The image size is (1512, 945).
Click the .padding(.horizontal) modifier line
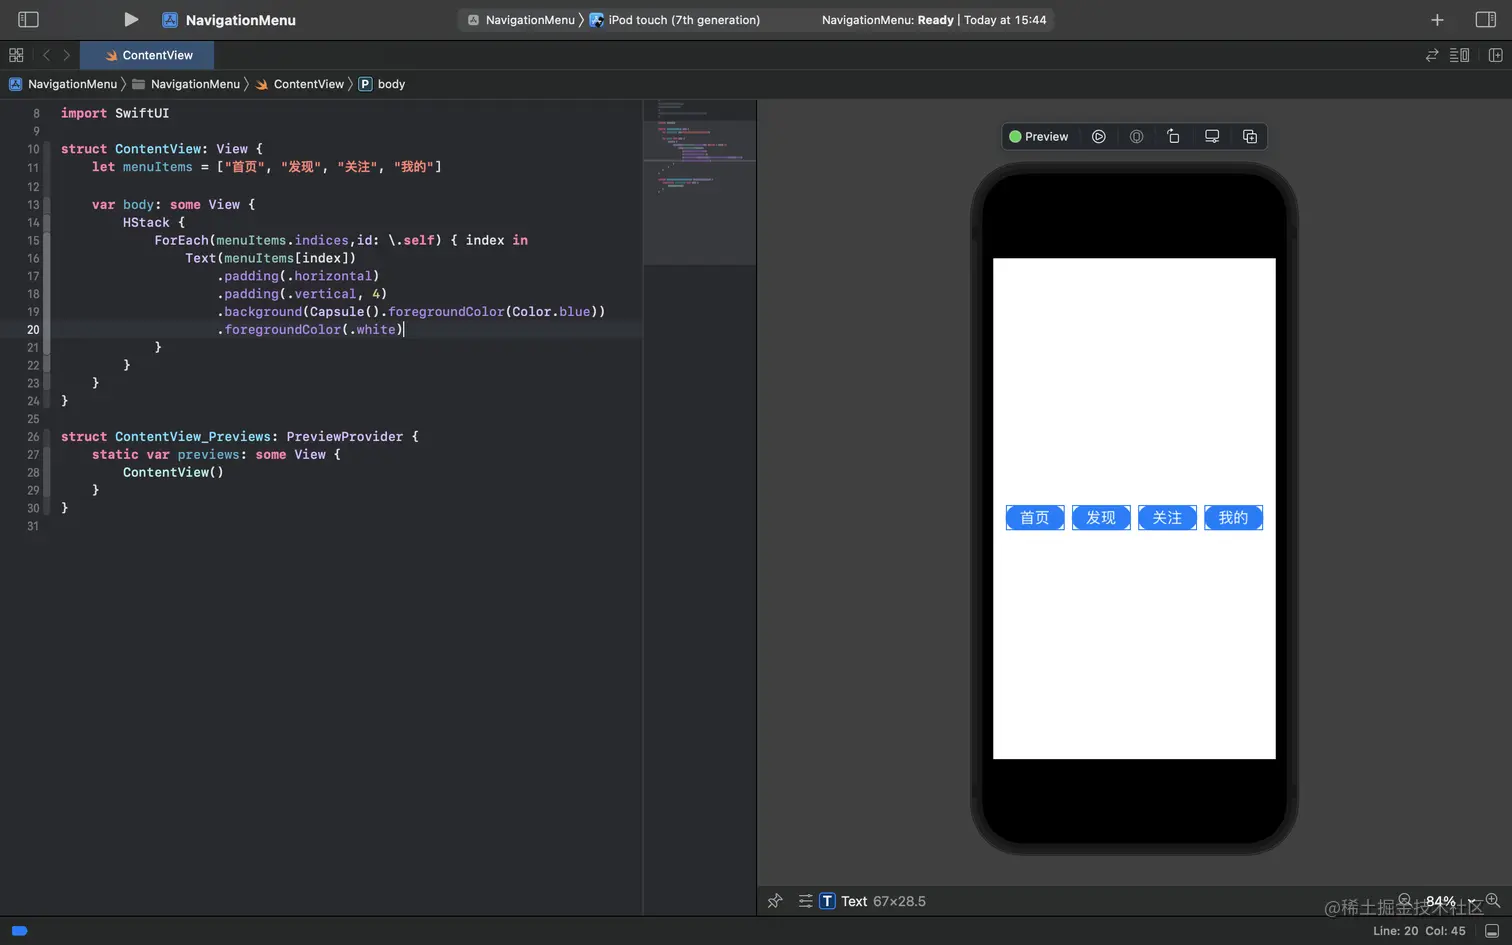click(298, 276)
